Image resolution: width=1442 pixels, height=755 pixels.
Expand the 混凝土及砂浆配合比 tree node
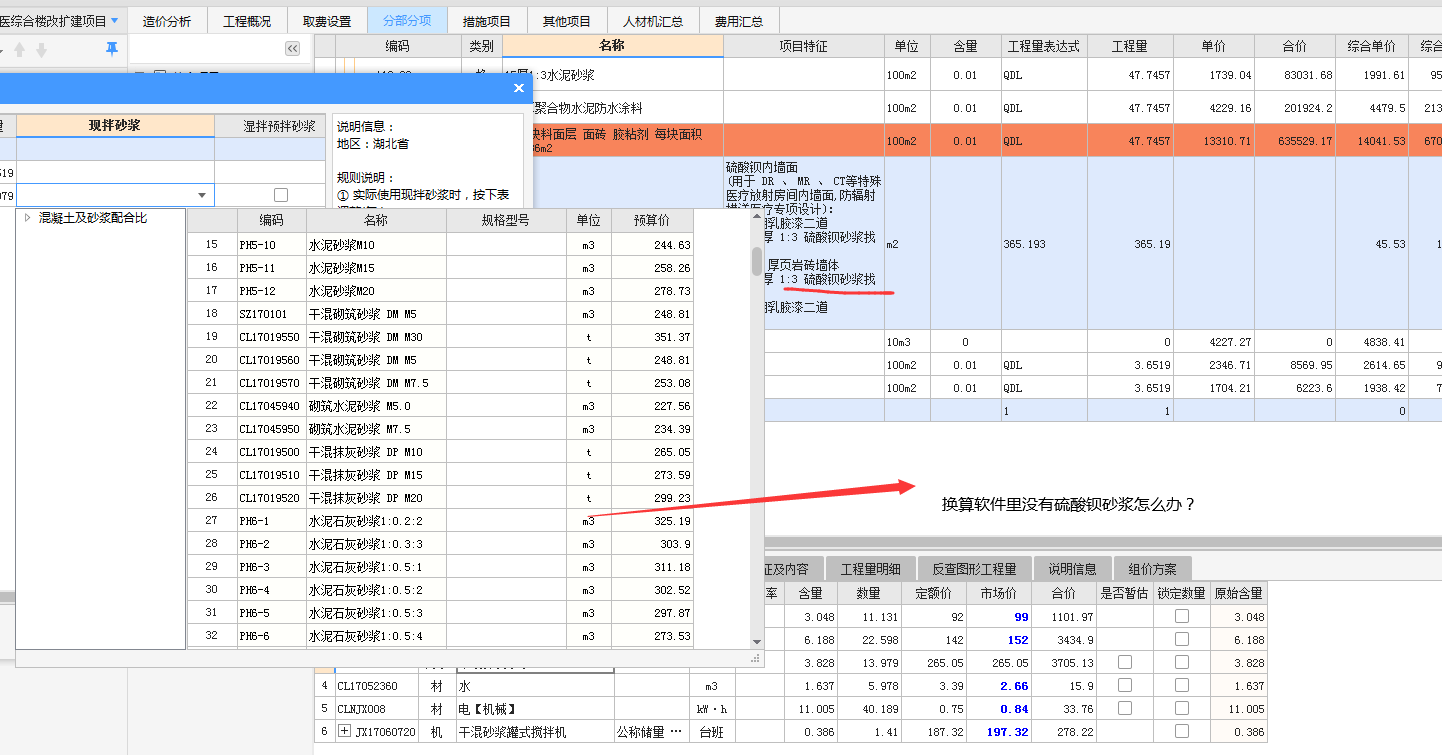click(x=27, y=218)
